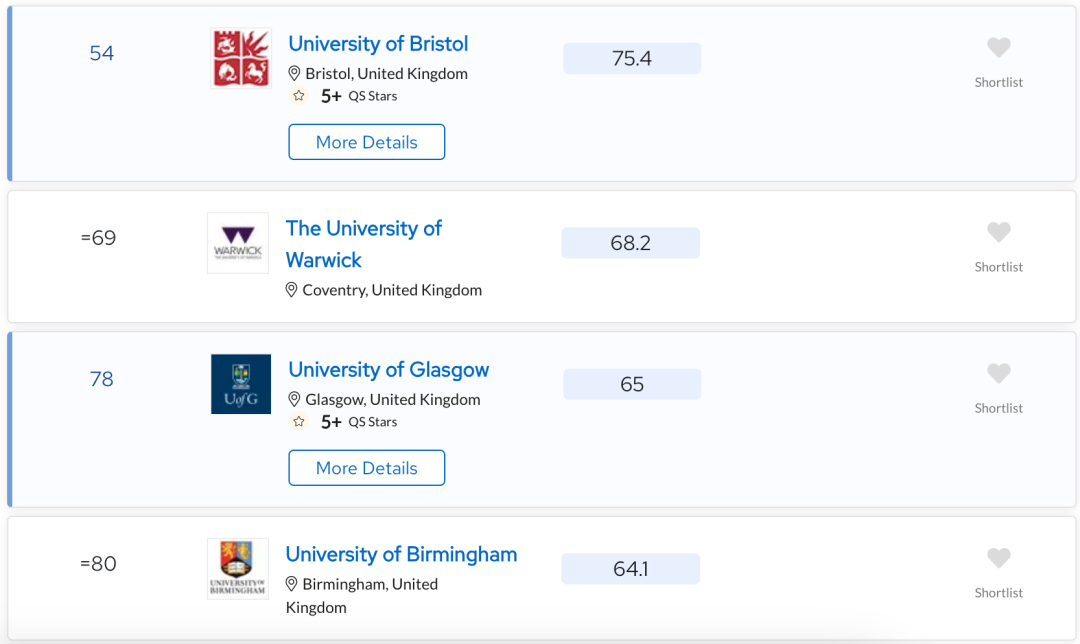Click the 75.4 score box for Bristol

[632, 59]
